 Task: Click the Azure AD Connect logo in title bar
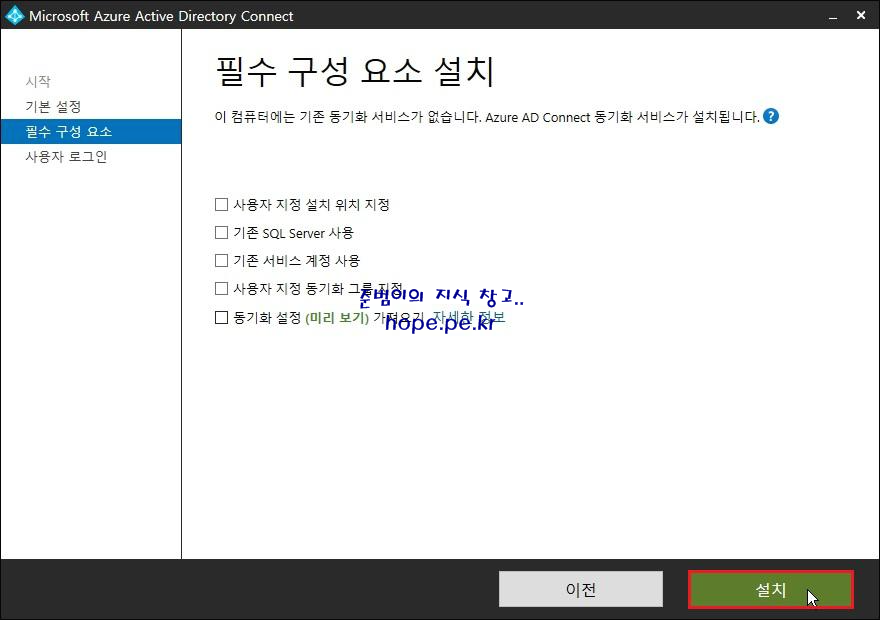(x=14, y=15)
